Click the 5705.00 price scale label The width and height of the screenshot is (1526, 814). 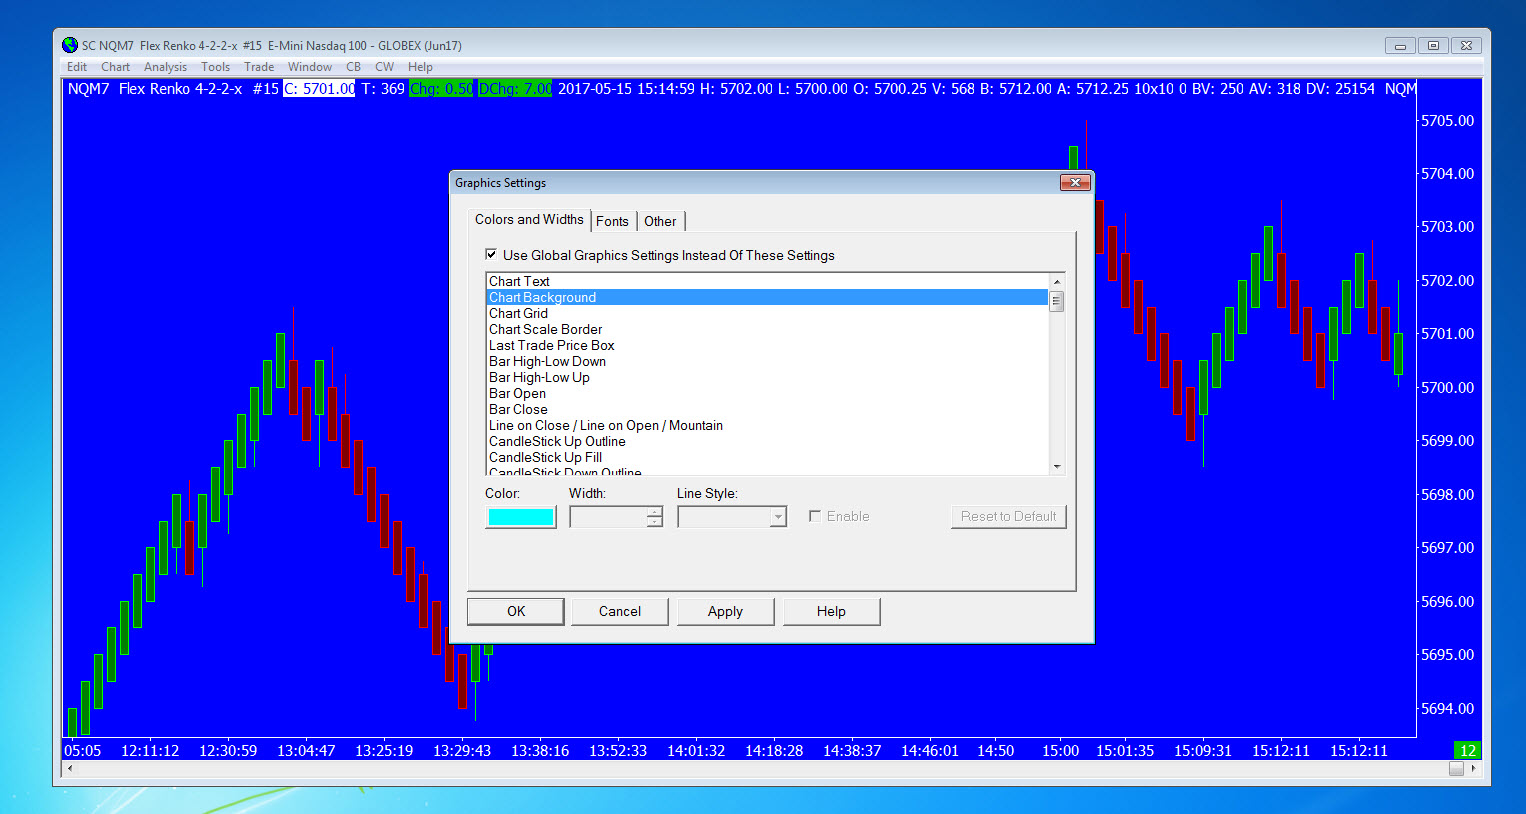(1447, 120)
